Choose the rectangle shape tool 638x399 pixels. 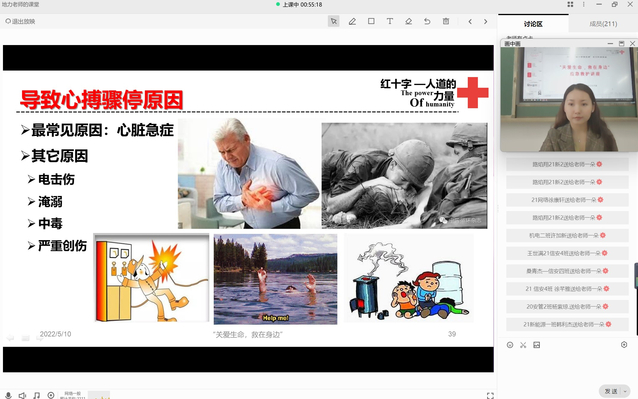(371, 21)
